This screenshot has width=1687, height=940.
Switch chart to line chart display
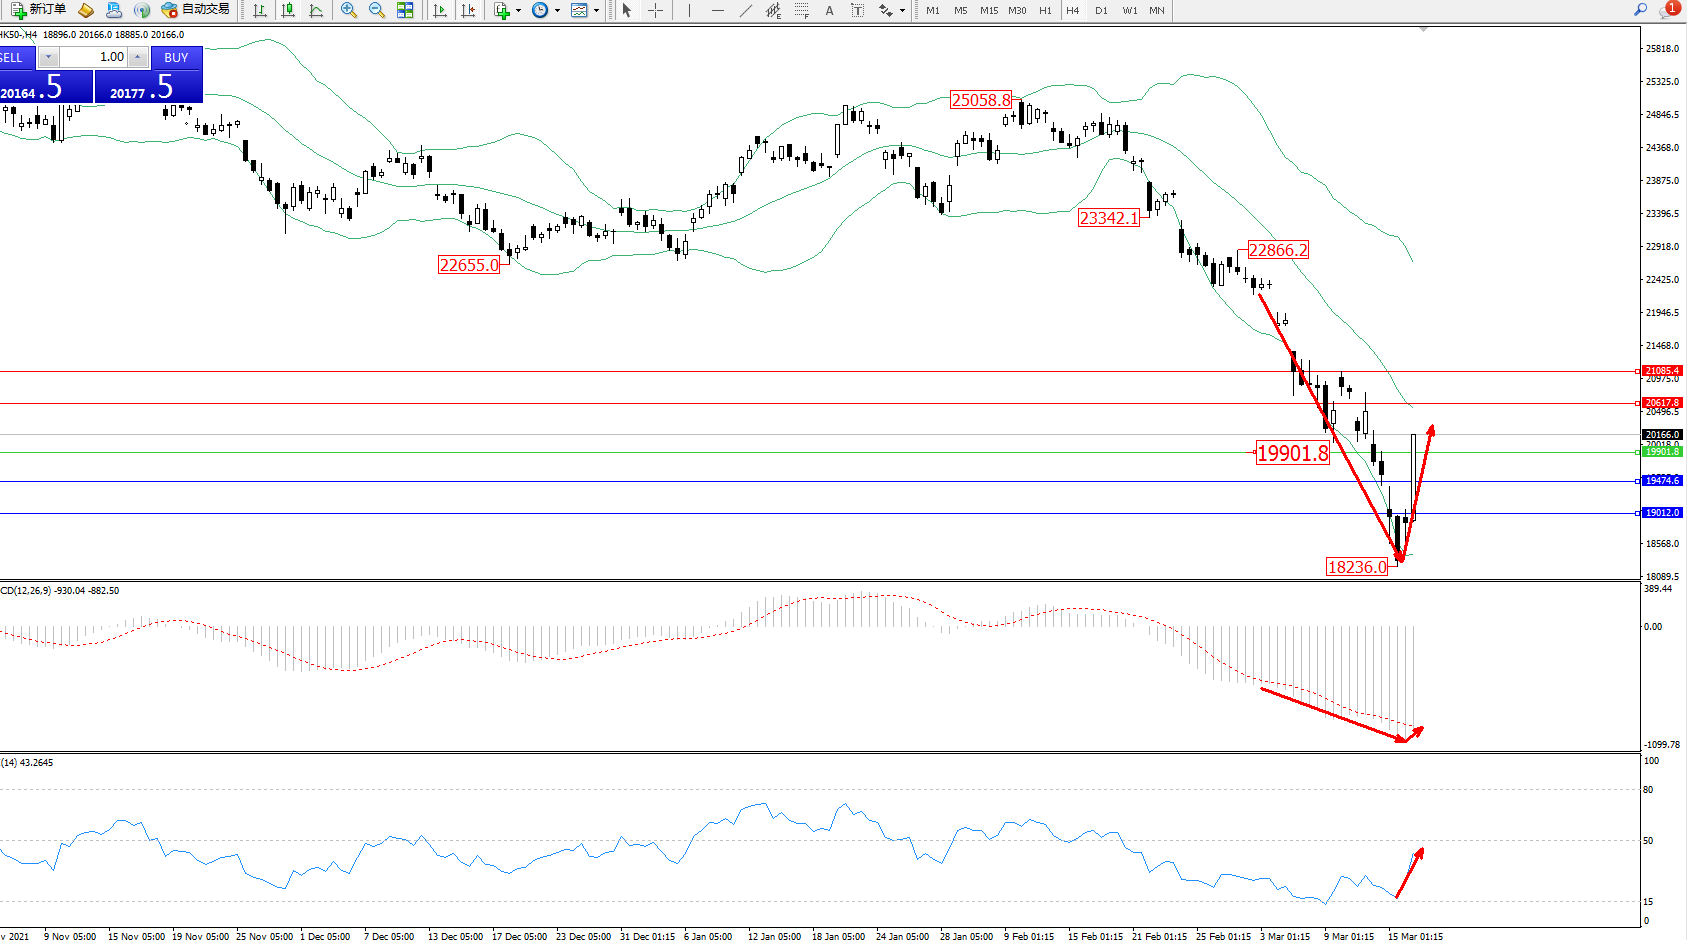pos(316,10)
